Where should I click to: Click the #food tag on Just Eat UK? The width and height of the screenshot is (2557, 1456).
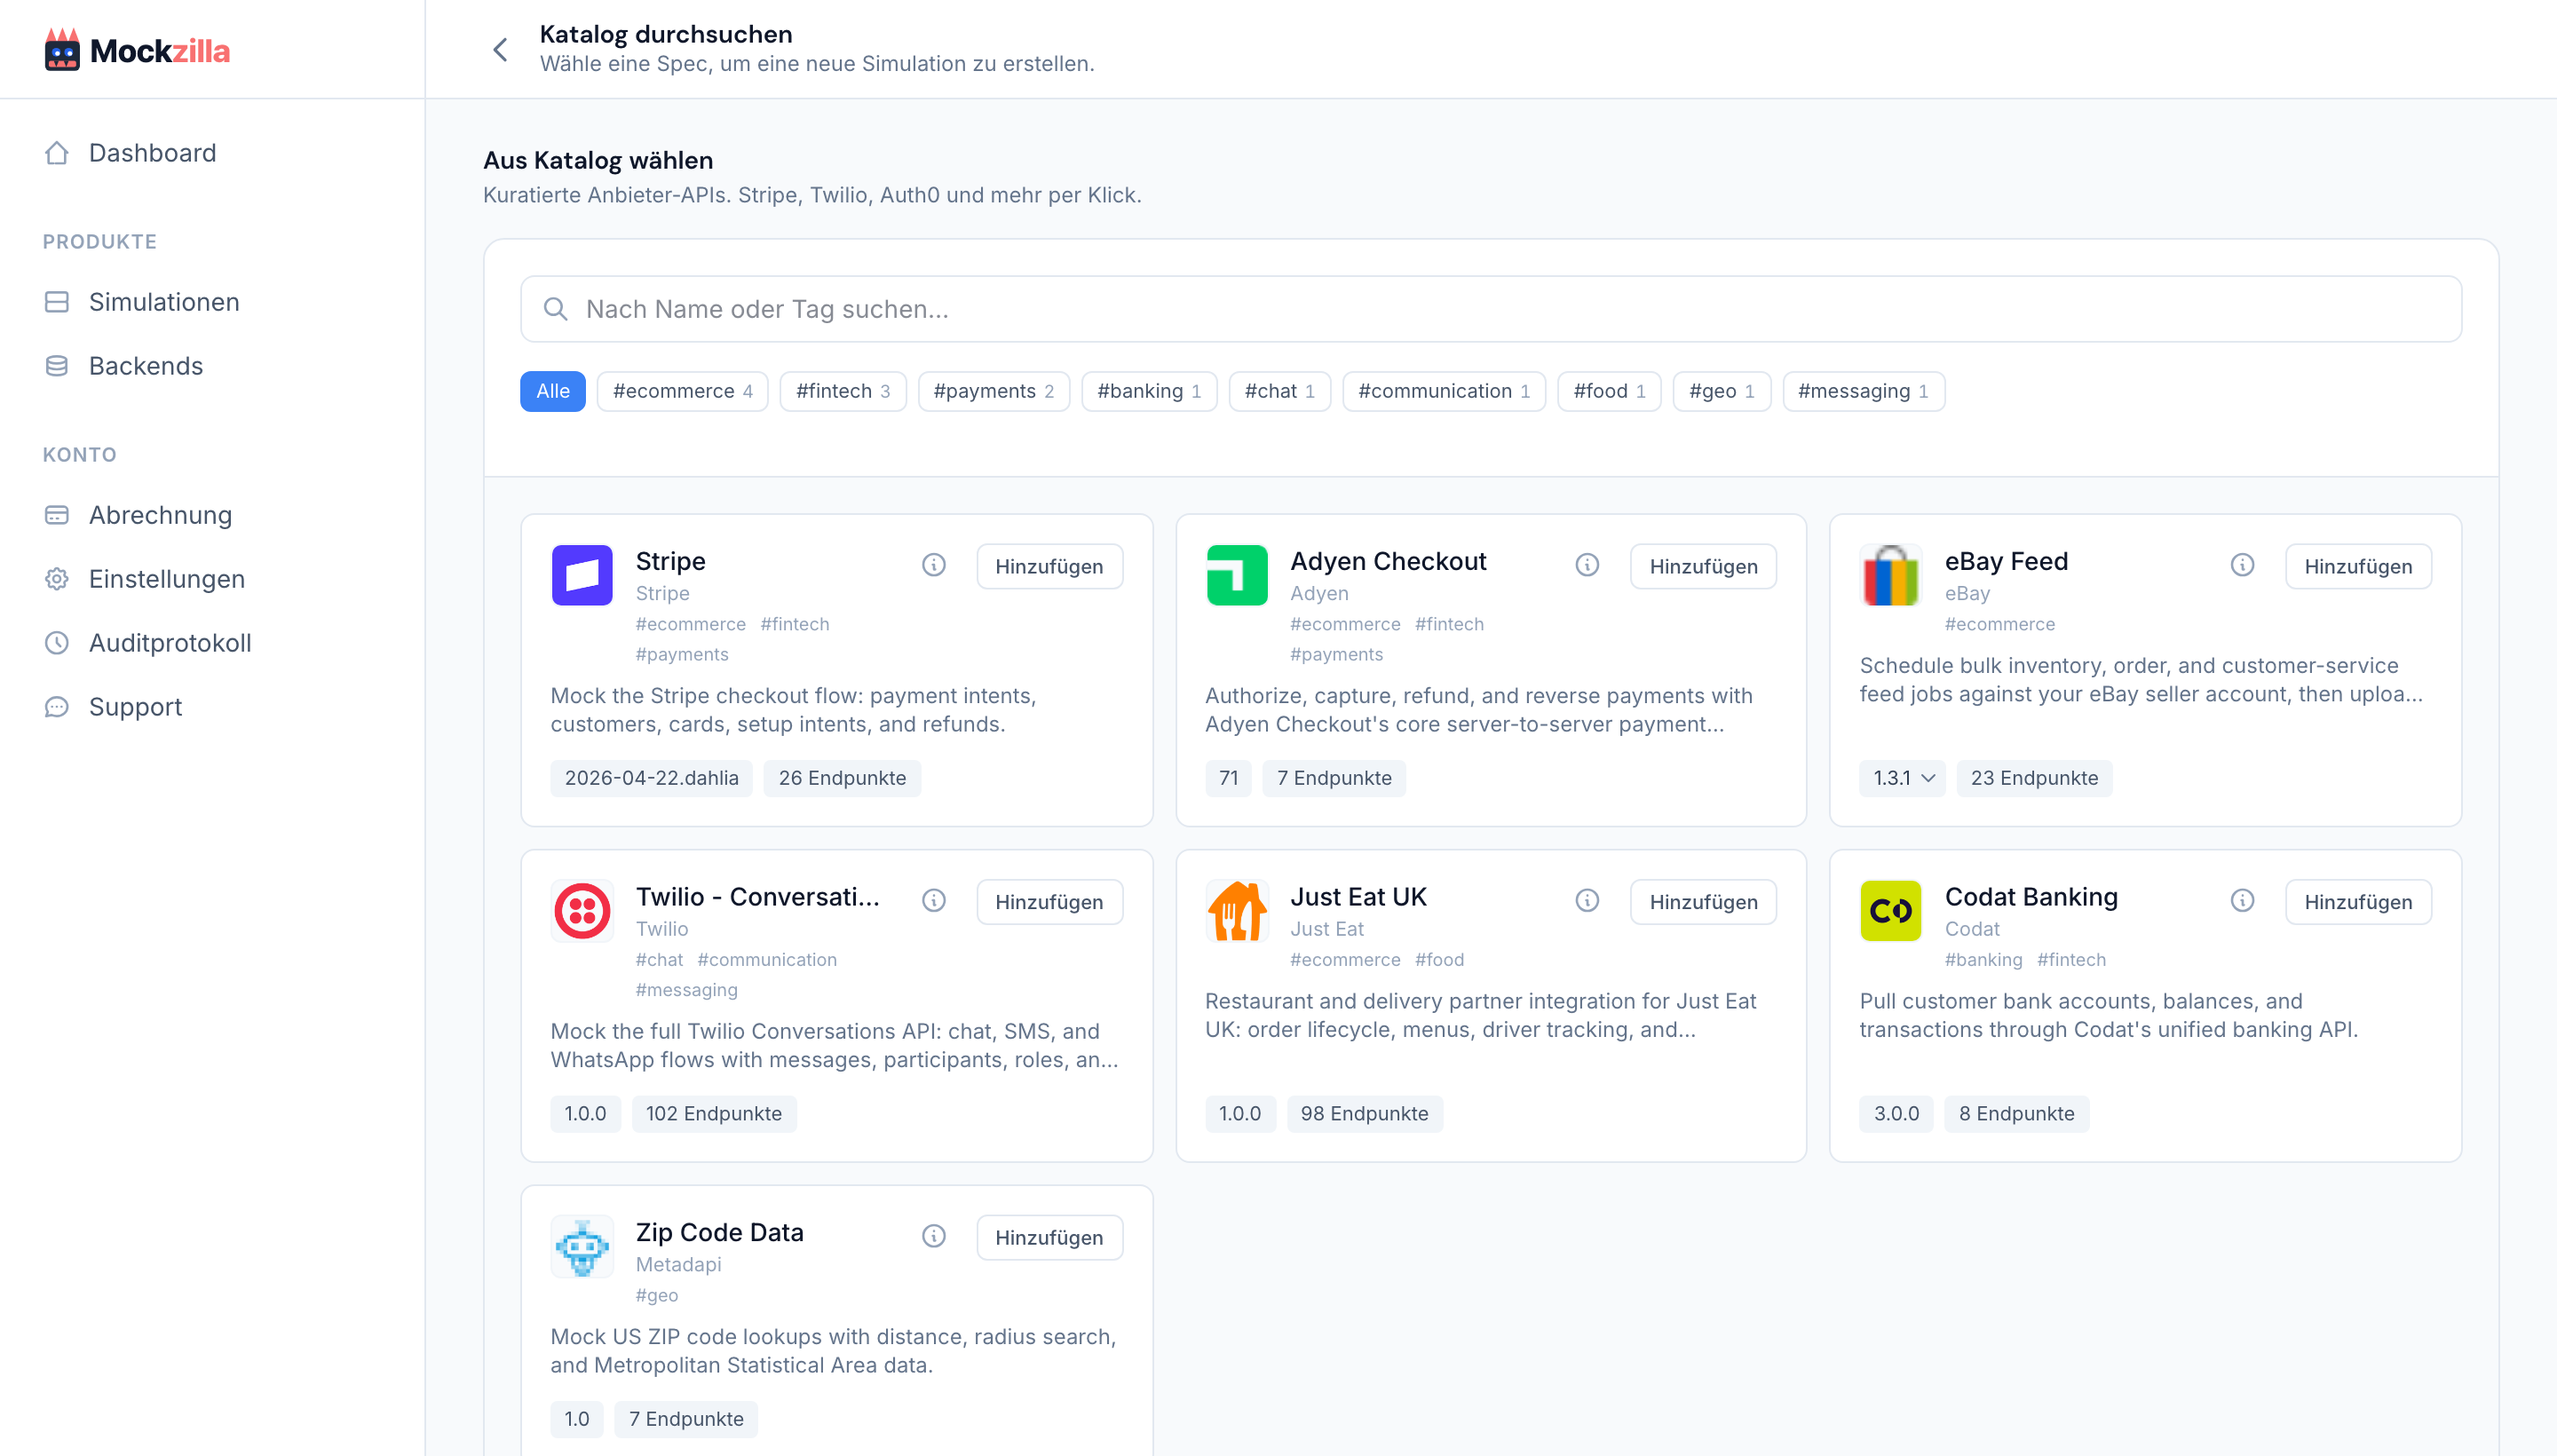(1439, 959)
